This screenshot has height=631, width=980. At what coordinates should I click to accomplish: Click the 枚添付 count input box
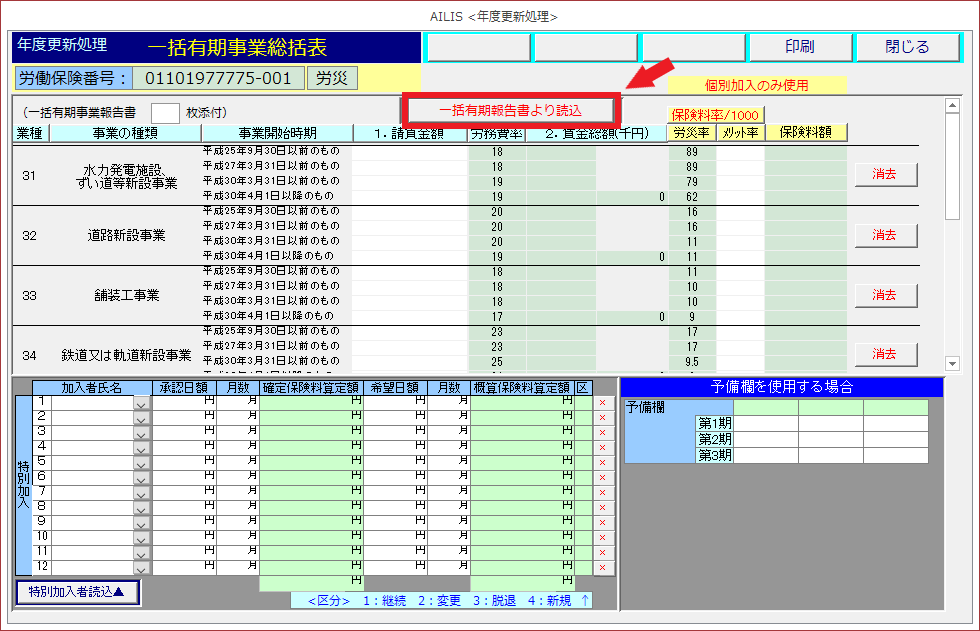[165, 113]
